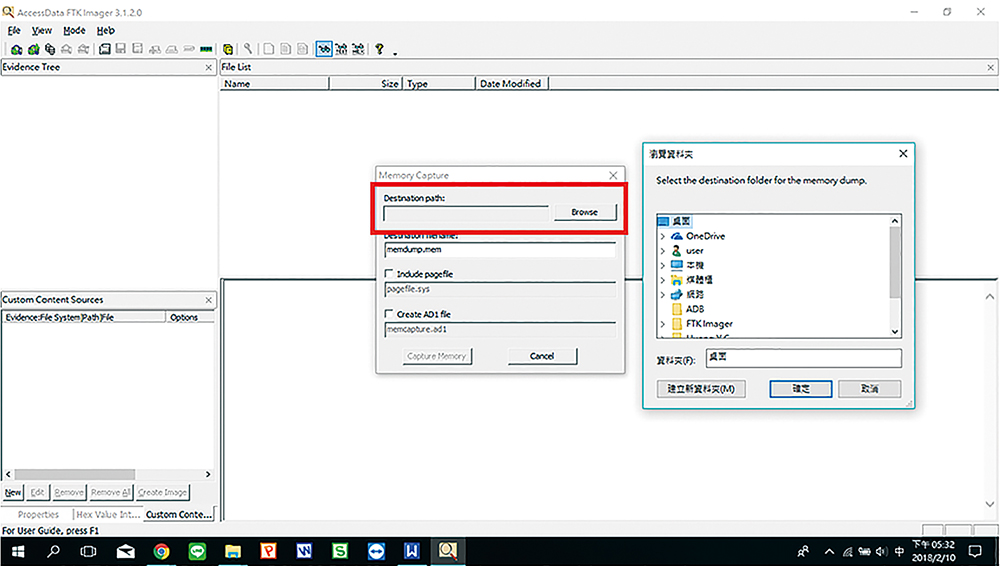Viewport: 1000px width, 566px height.
Task: Click the green Capture Memory toolbar icon
Action: click(206, 49)
